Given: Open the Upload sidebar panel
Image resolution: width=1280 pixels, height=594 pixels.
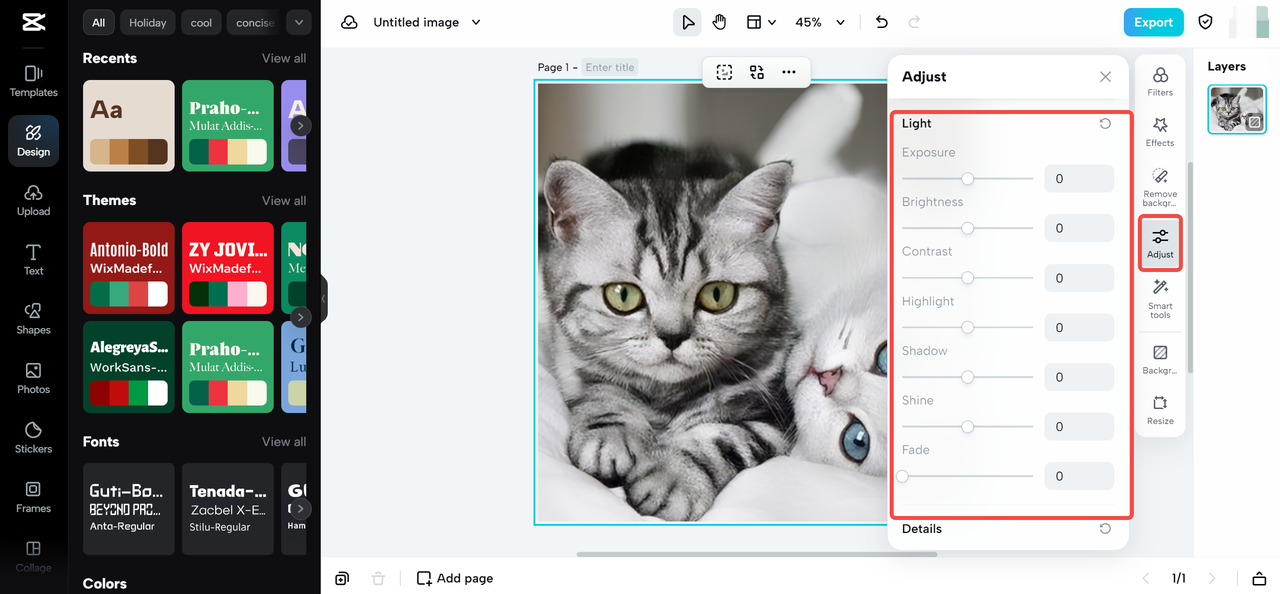Looking at the screenshot, I should (x=33, y=200).
